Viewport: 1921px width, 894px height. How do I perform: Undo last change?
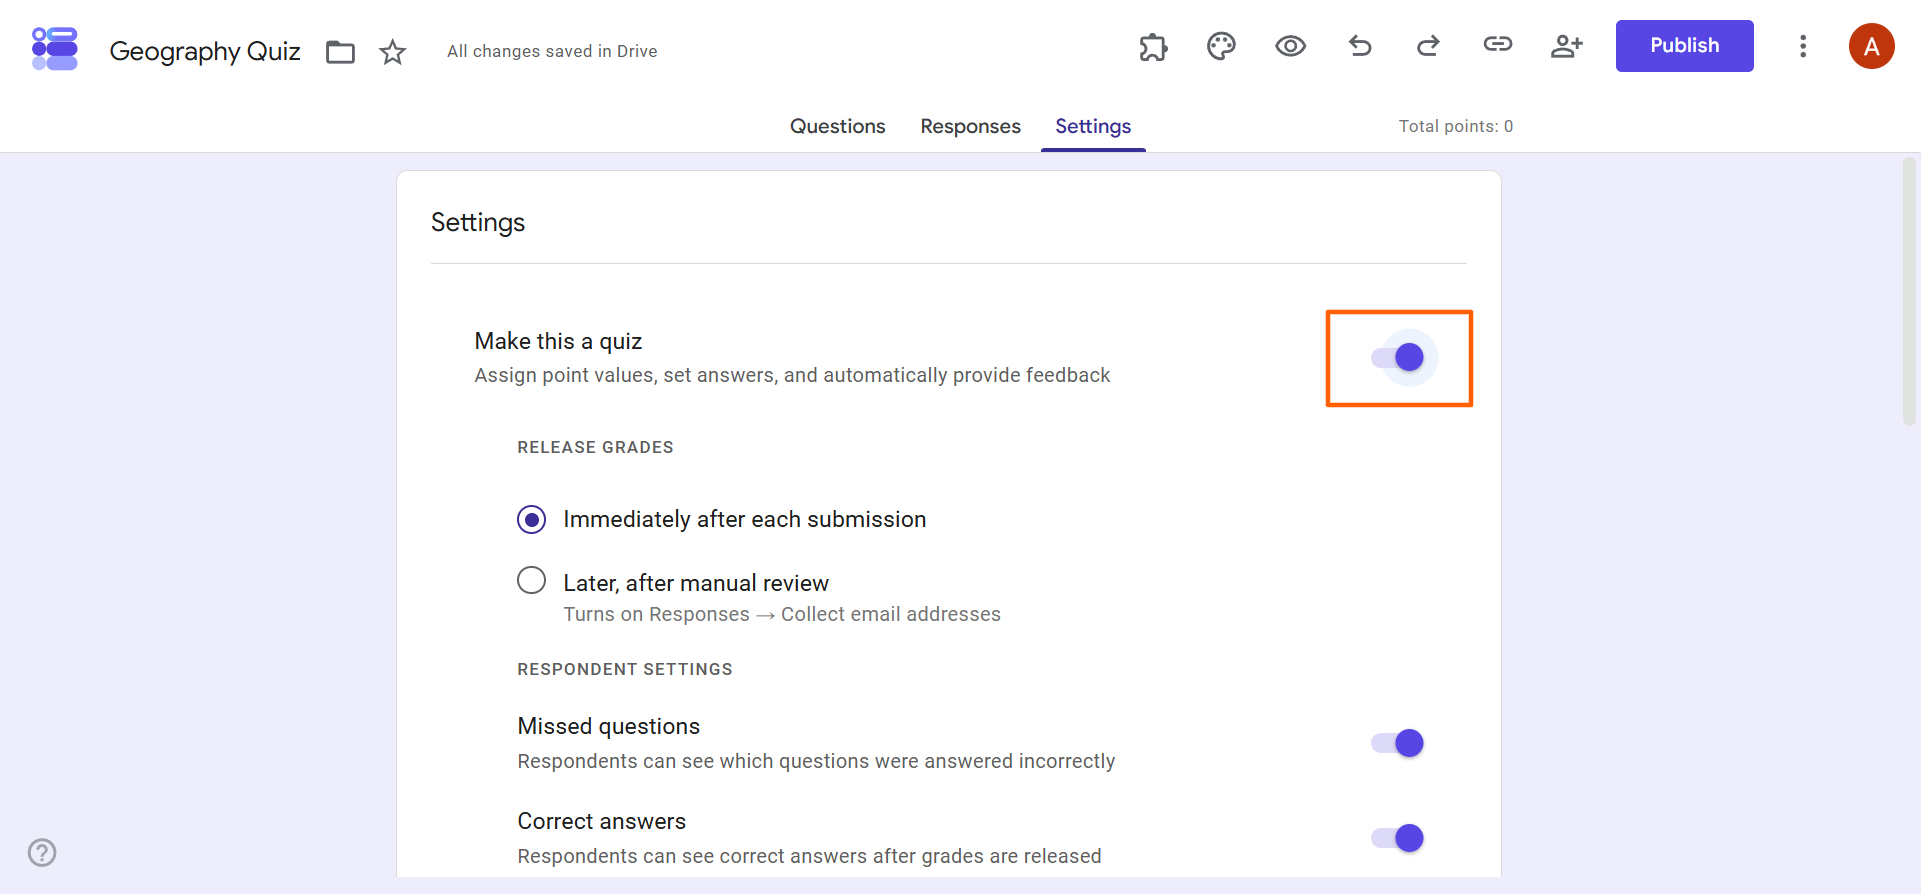point(1360,46)
